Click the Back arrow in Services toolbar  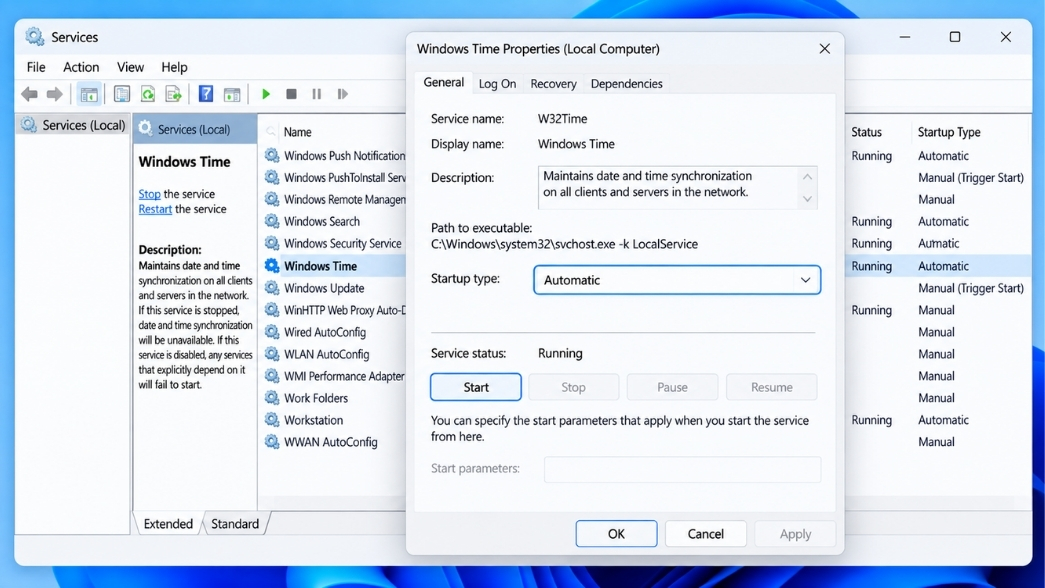(x=29, y=94)
